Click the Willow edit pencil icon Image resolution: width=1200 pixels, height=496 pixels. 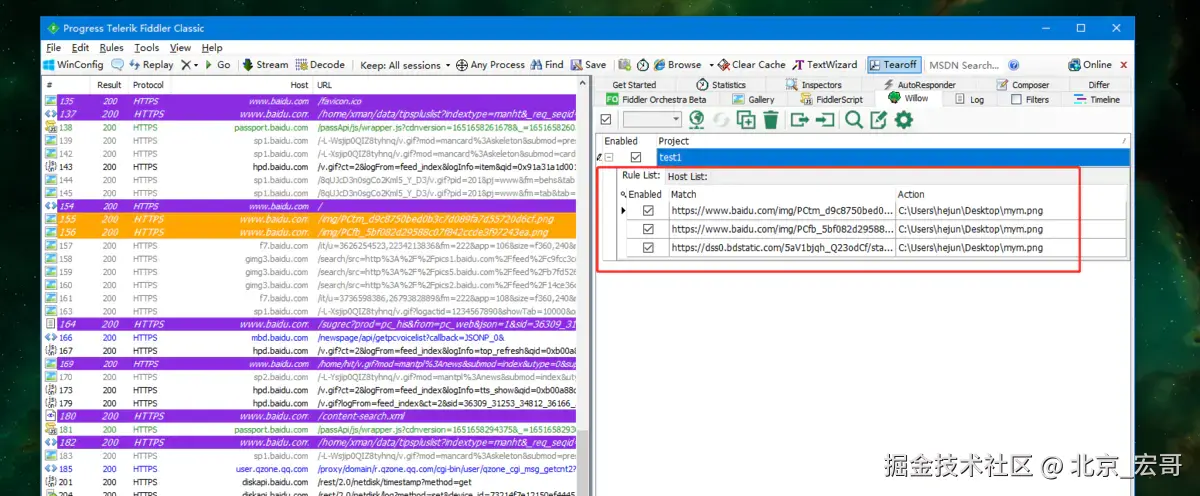[879, 120]
